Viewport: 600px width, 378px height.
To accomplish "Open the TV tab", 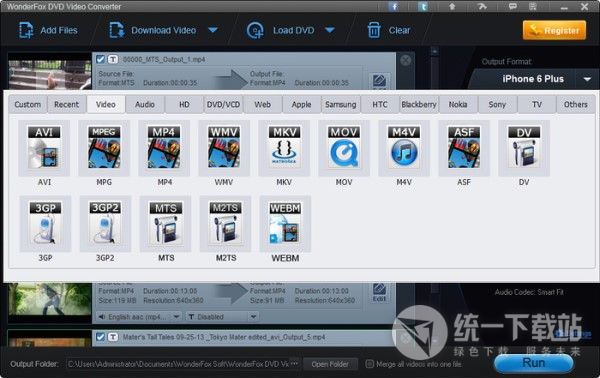I will click(537, 104).
